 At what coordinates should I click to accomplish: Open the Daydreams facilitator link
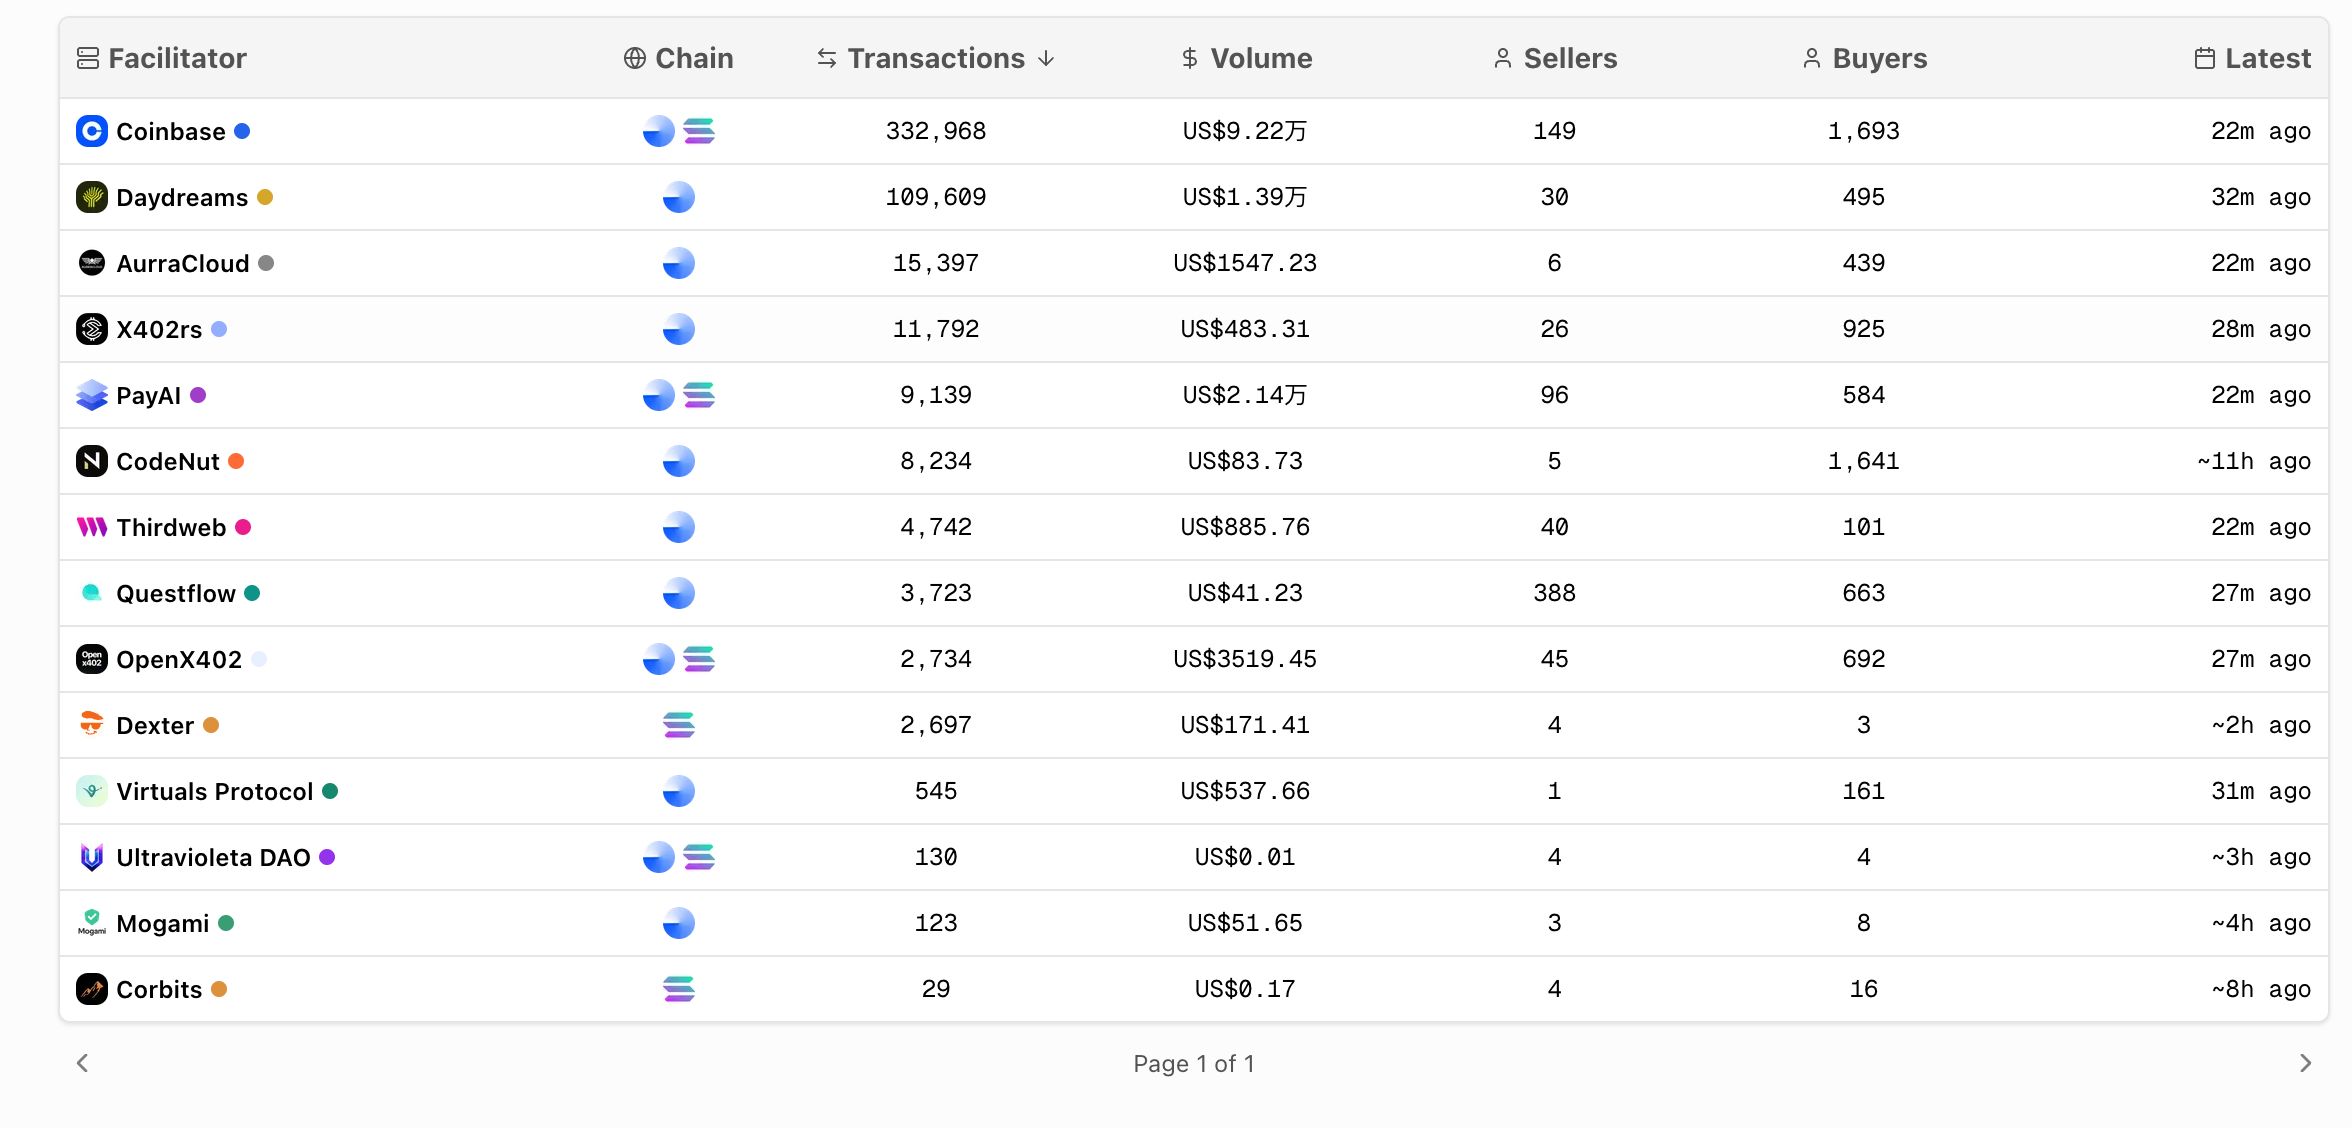pos(181,197)
